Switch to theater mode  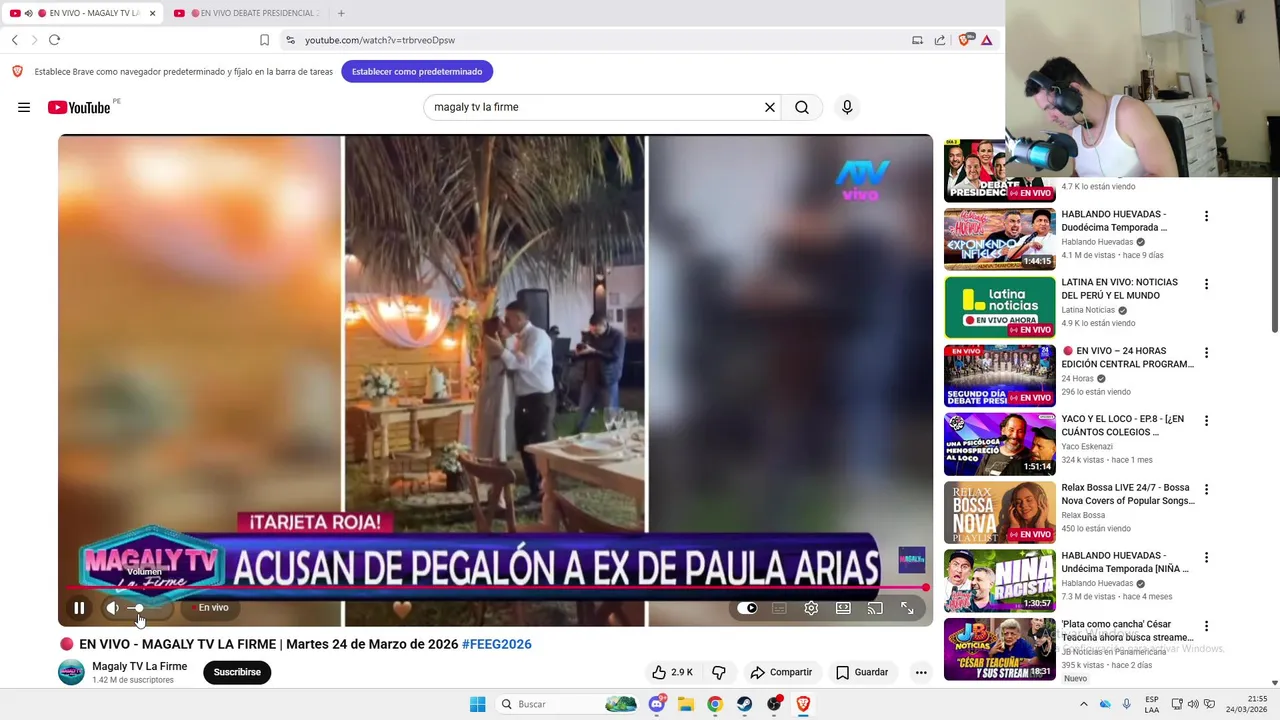843,608
